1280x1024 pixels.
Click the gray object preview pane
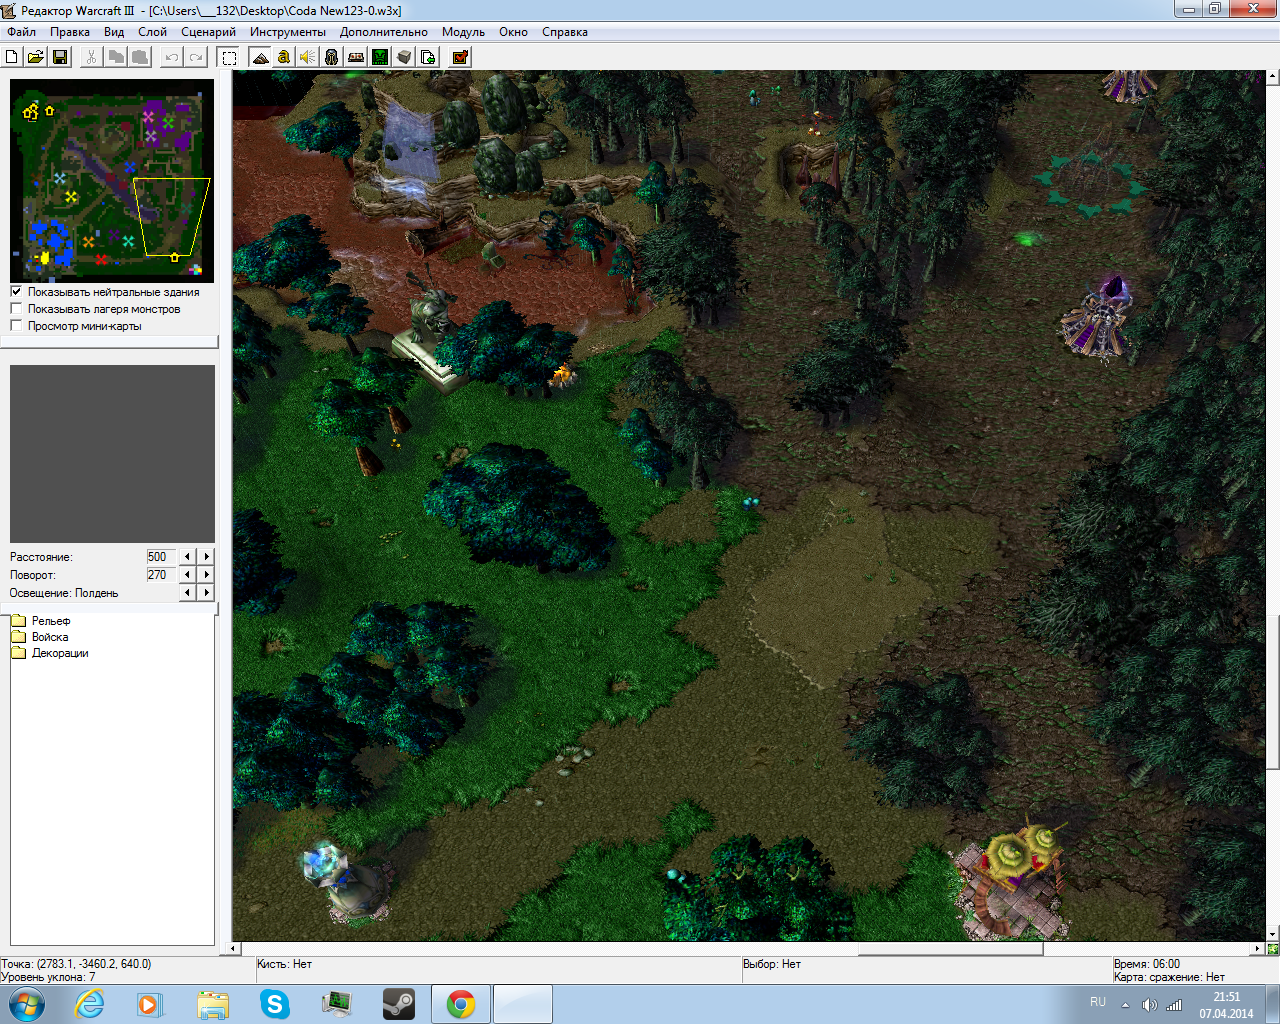[x=112, y=454]
